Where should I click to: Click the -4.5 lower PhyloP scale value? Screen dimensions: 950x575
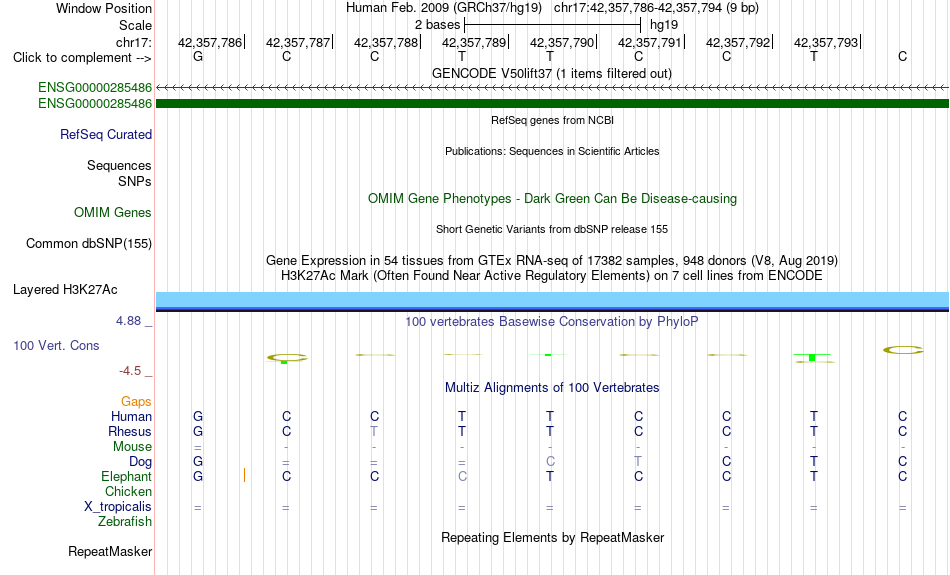click(130, 371)
